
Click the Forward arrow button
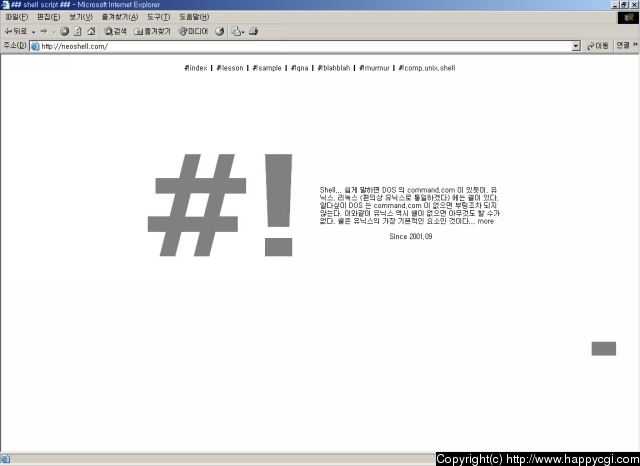pos(43,31)
